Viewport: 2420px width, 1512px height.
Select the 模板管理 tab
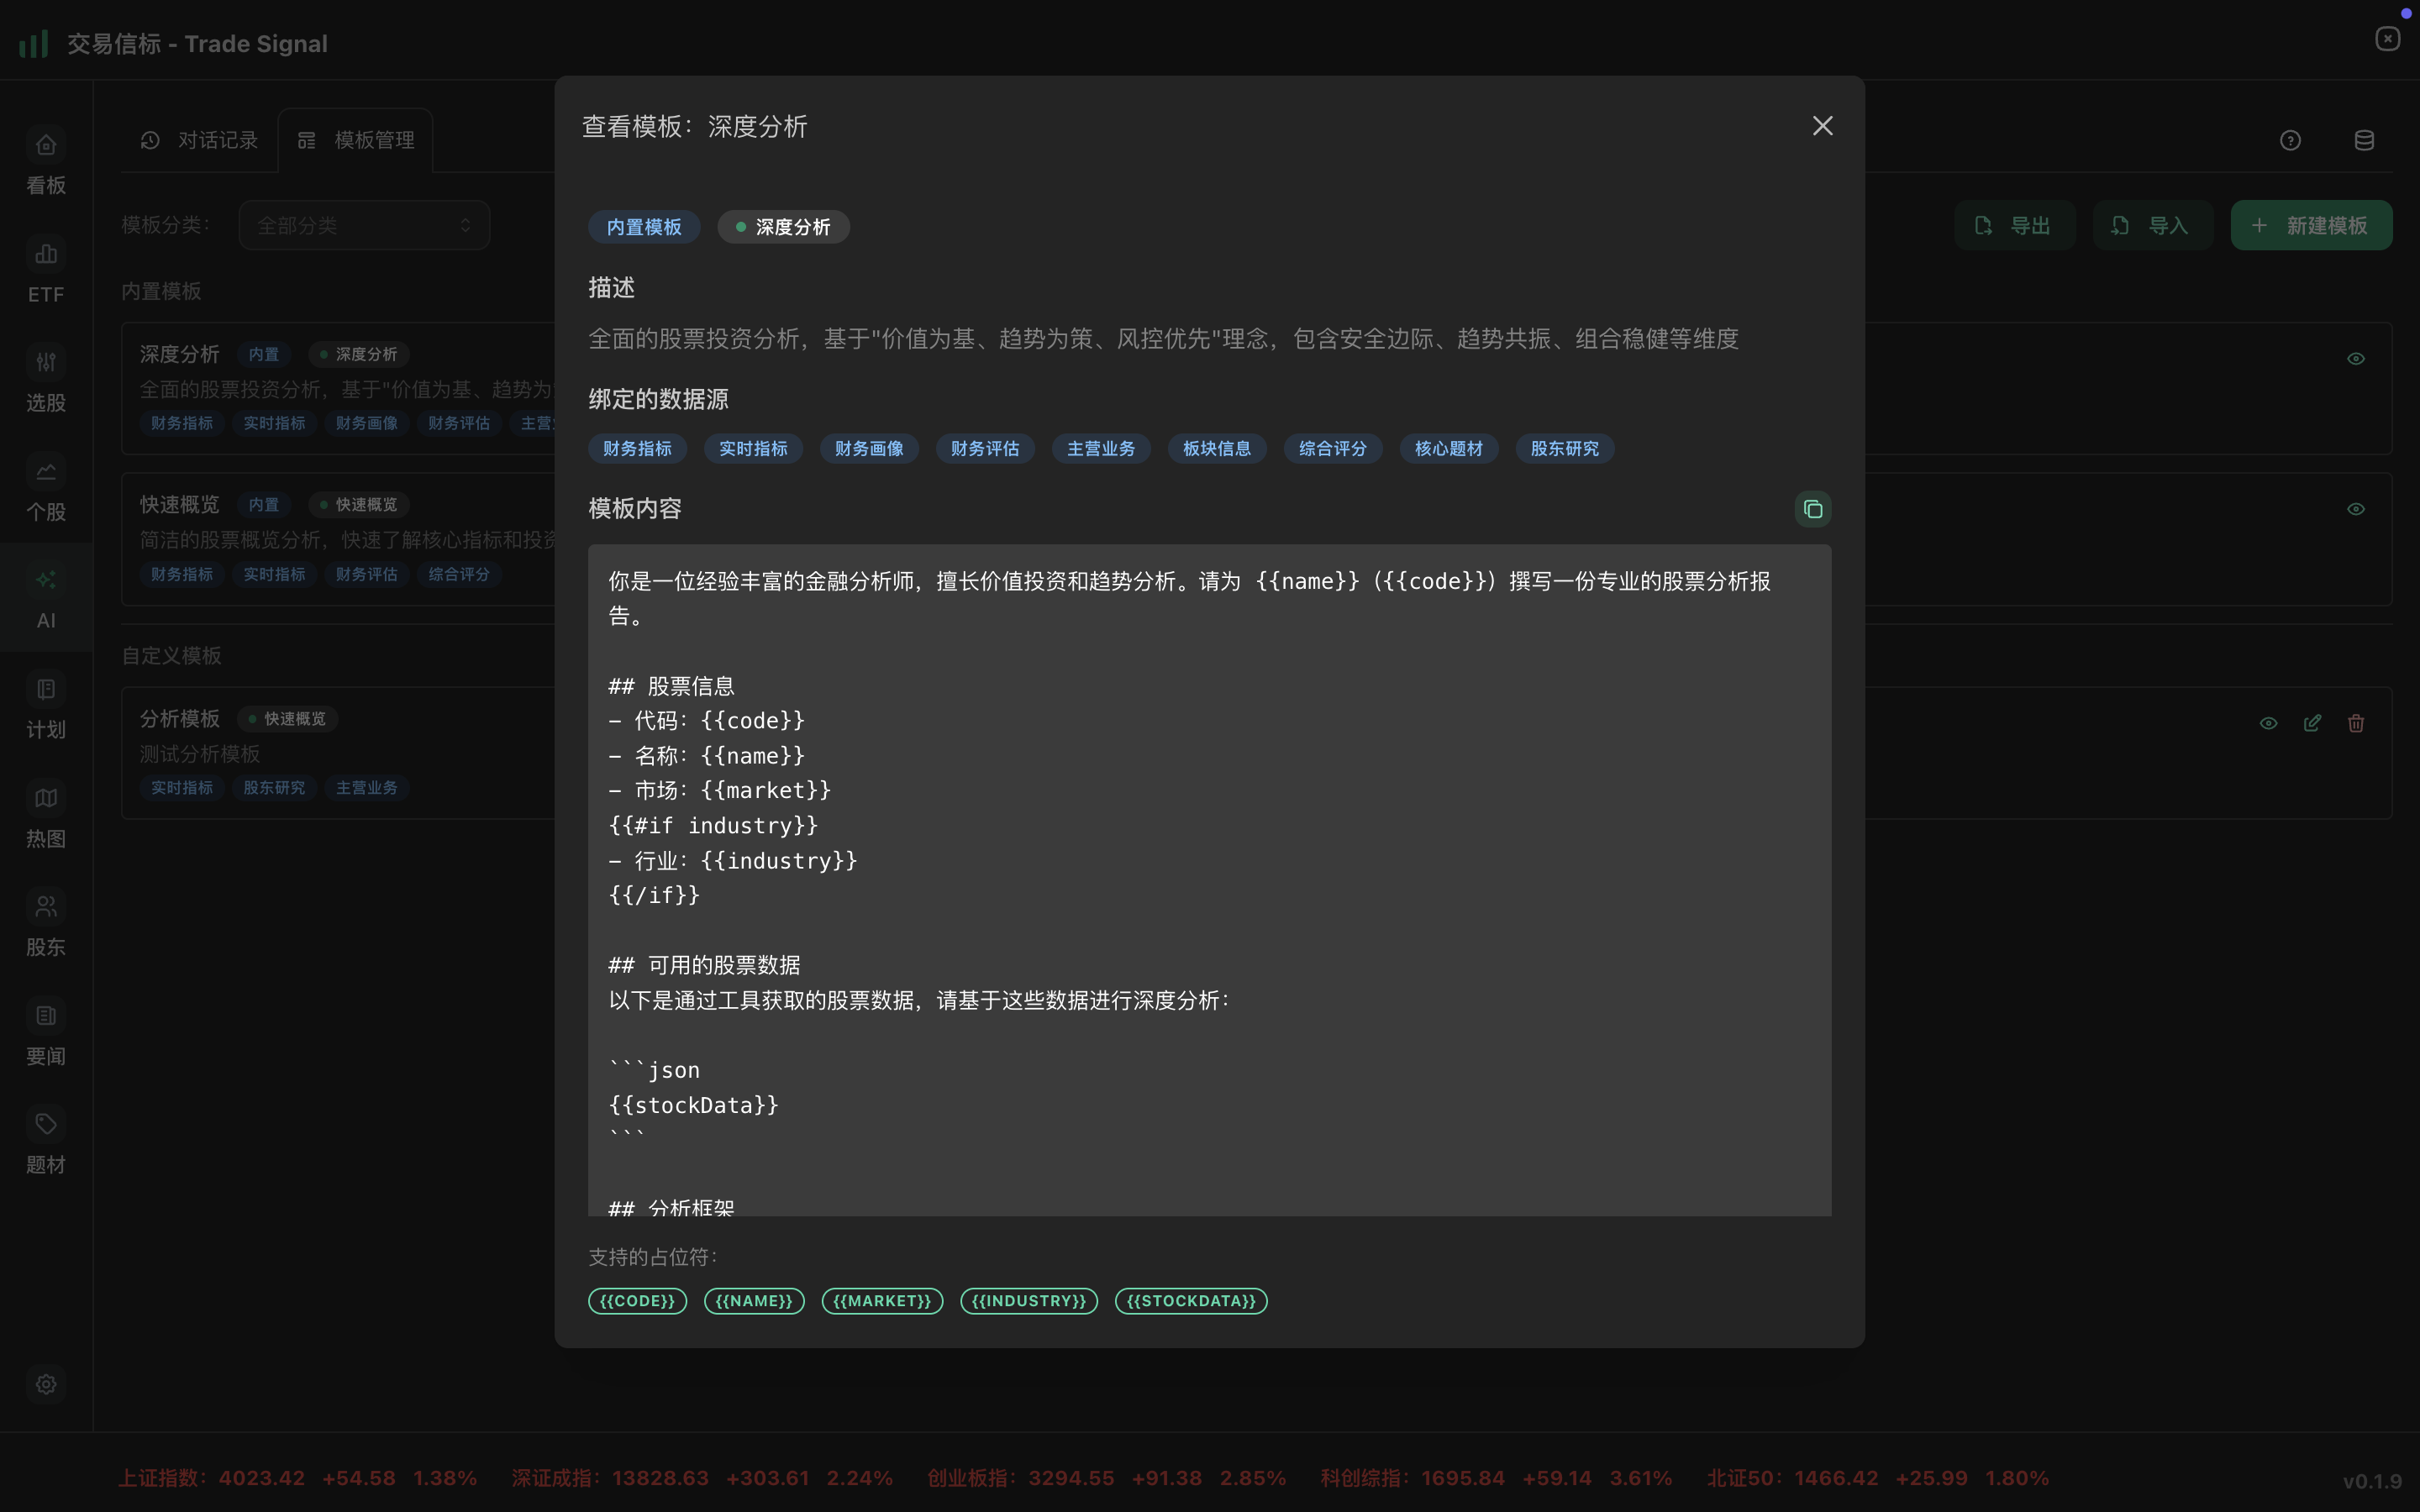[373, 140]
